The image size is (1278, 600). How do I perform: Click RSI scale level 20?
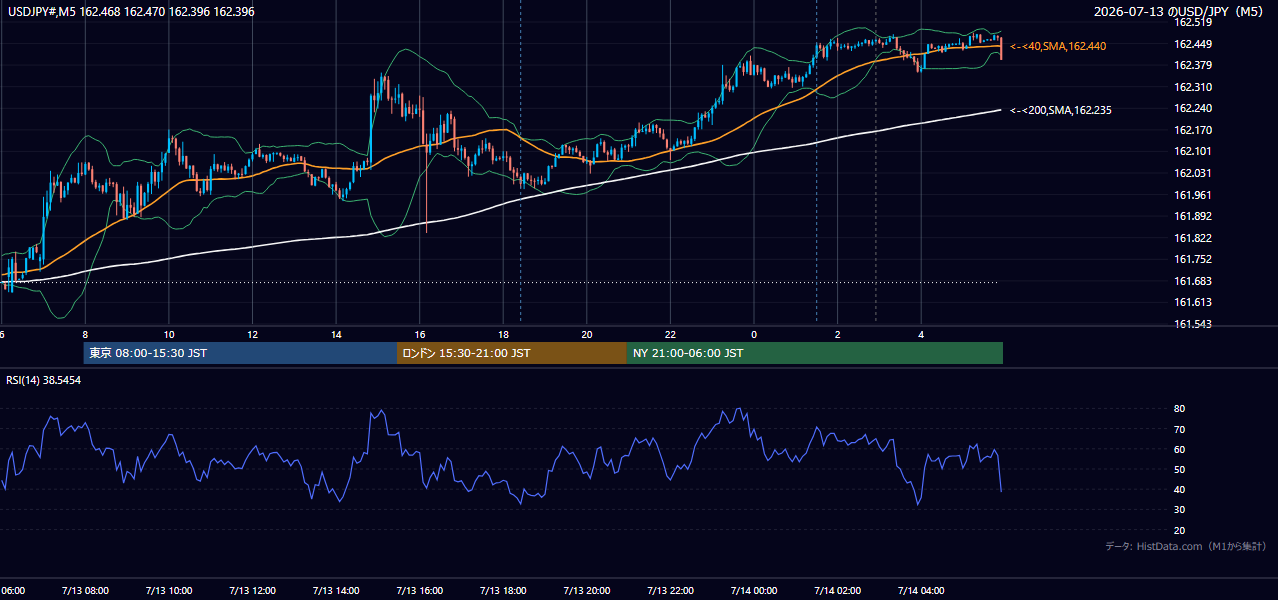point(1180,530)
